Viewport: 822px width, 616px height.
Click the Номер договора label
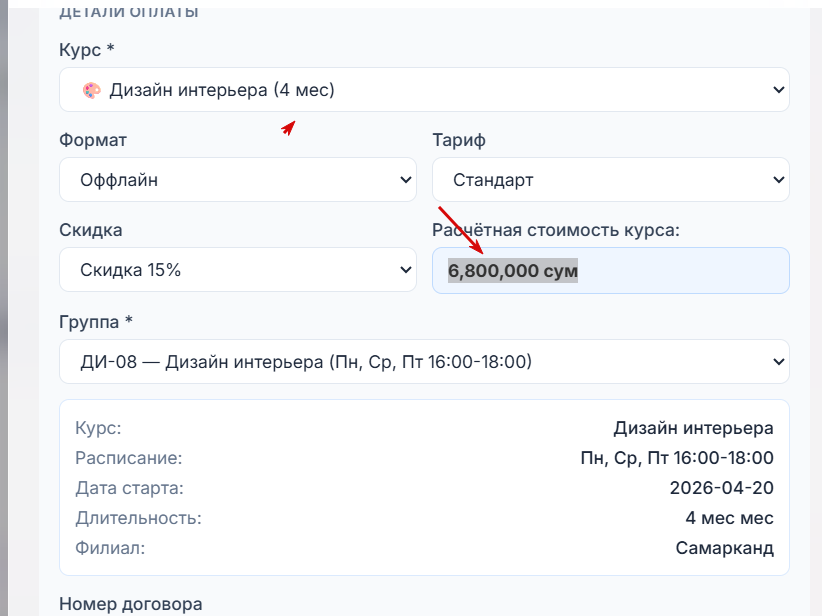[130, 604]
